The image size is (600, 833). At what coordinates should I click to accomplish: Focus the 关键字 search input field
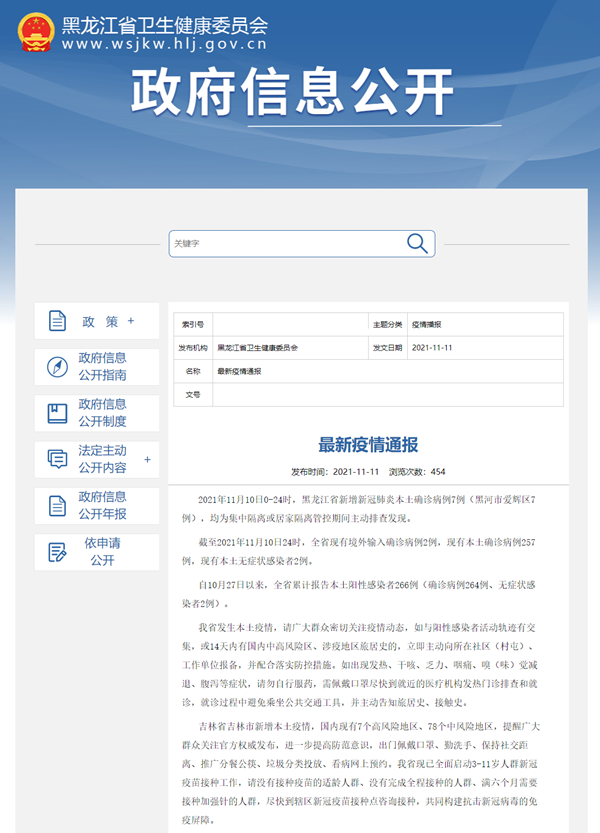(285, 243)
